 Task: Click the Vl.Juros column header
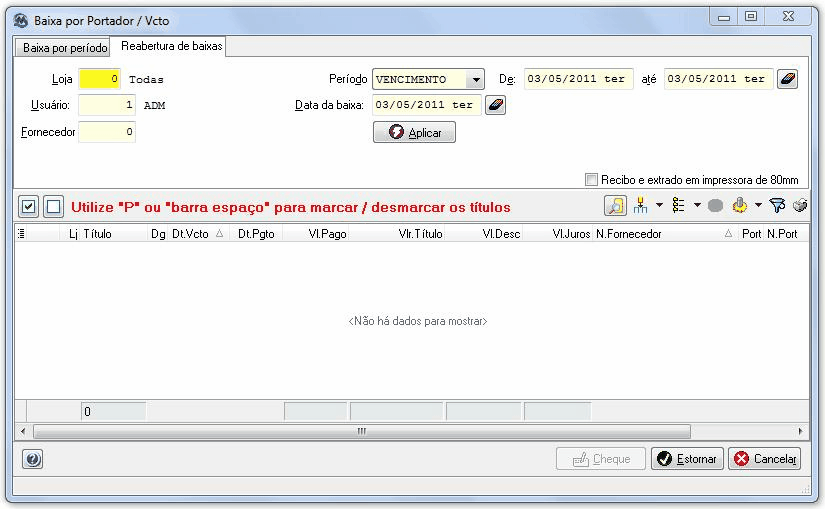pyautogui.click(x=558, y=234)
